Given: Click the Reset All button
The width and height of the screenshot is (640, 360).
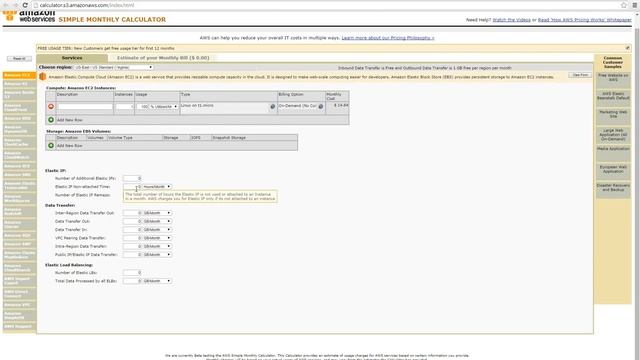Looking at the screenshot, I should point(19,59).
